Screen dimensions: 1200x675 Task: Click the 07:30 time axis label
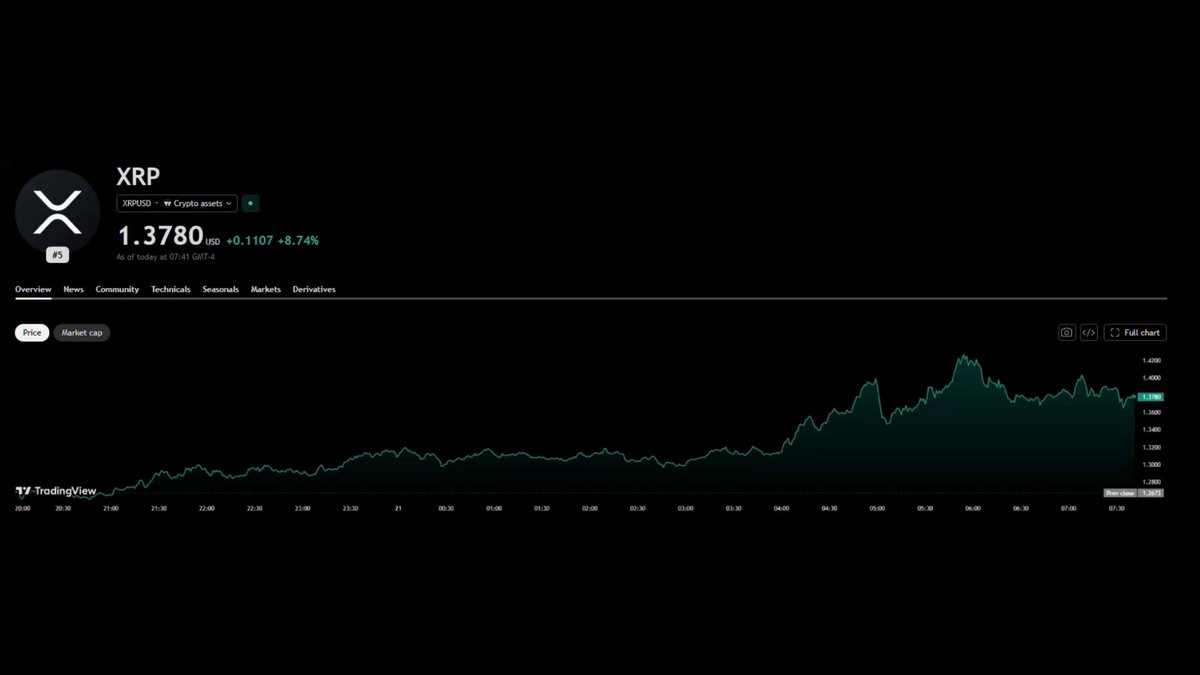(x=1116, y=508)
